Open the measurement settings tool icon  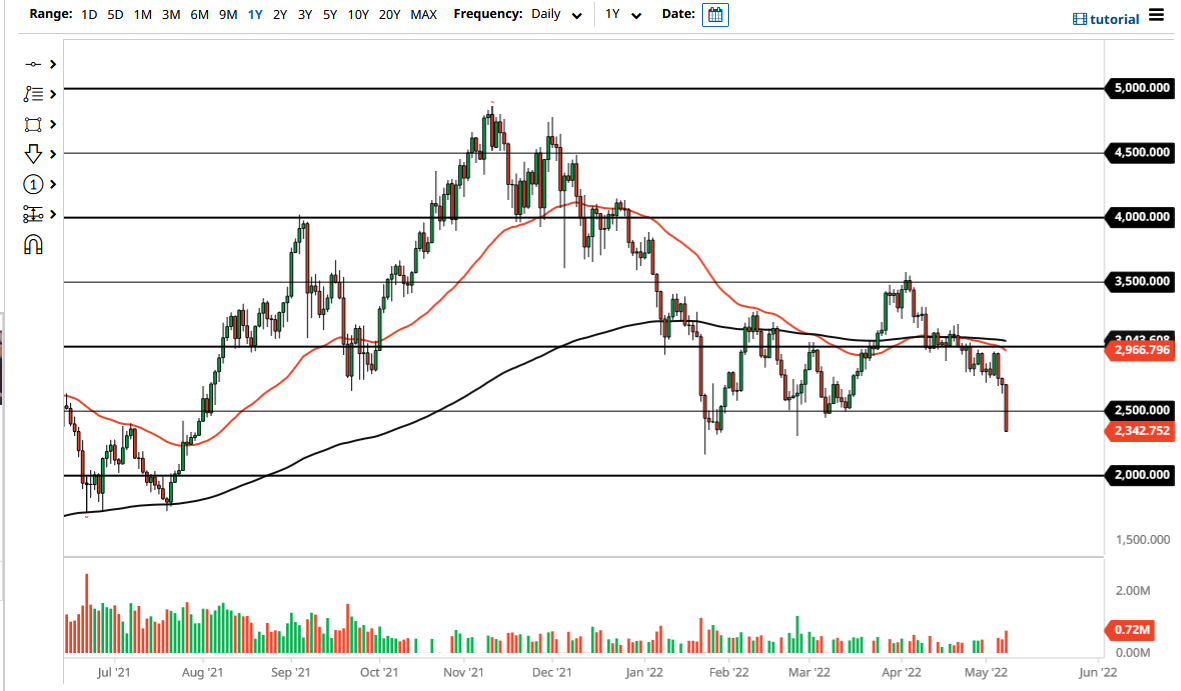pyautogui.click(x=32, y=215)
